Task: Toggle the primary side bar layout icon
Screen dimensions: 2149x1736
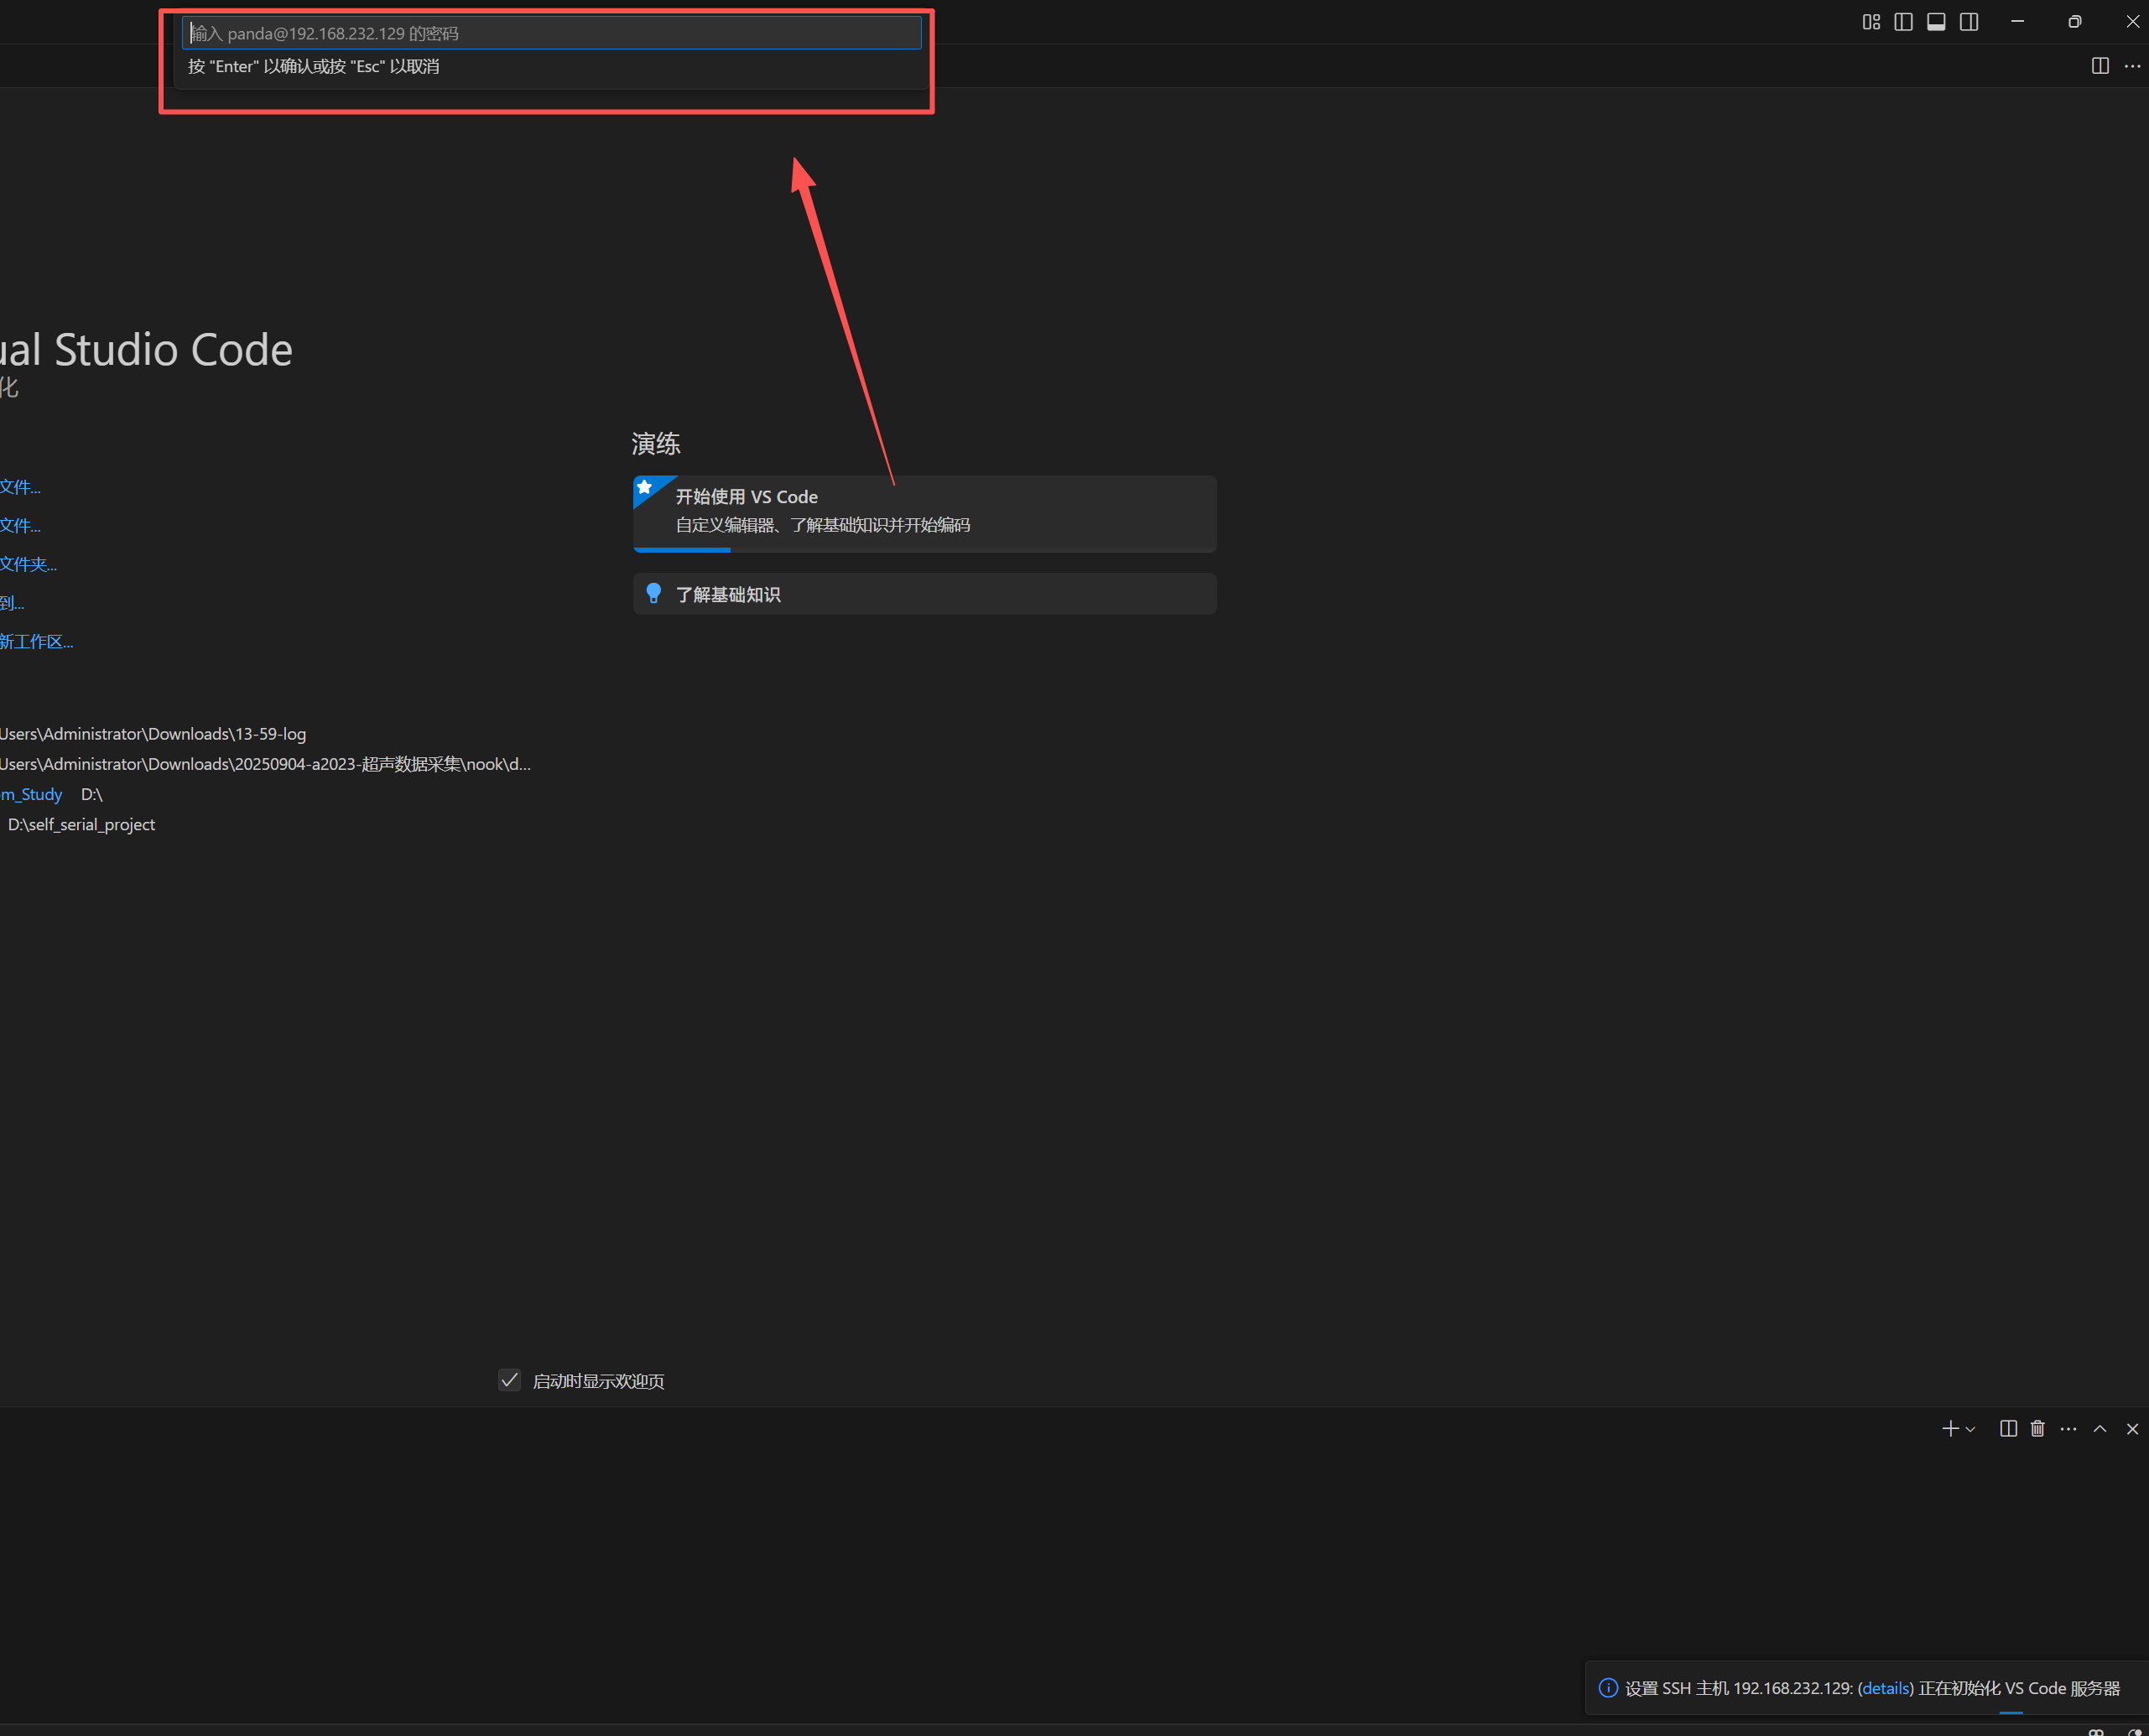Action: [x=1903, y=22]
